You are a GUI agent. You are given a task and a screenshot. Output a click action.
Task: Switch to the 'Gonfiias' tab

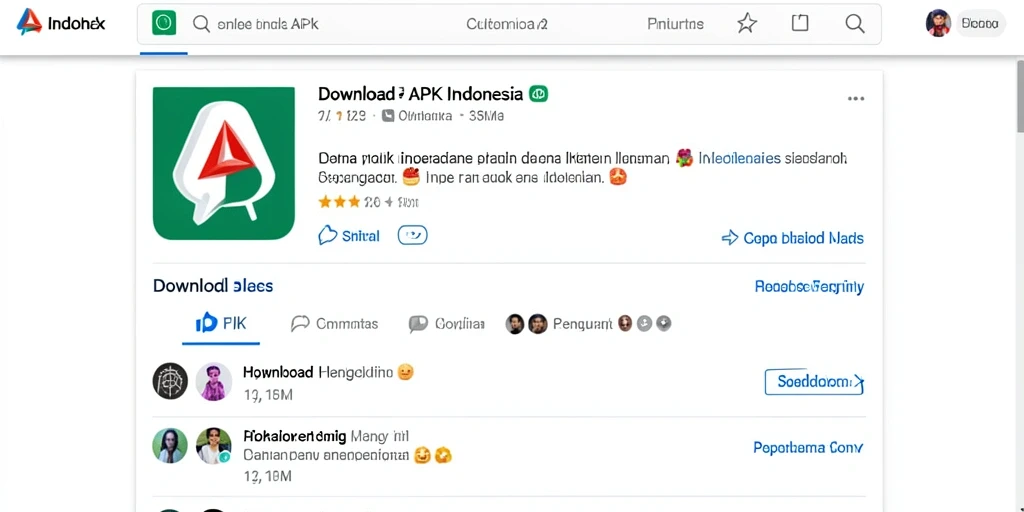coord(447,324)
